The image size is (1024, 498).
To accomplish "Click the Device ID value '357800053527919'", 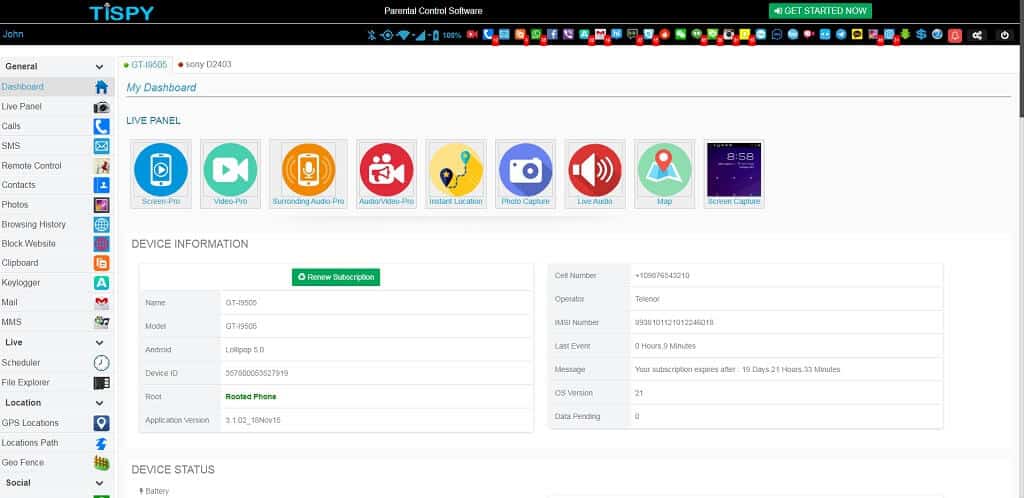I will [257, 373].
